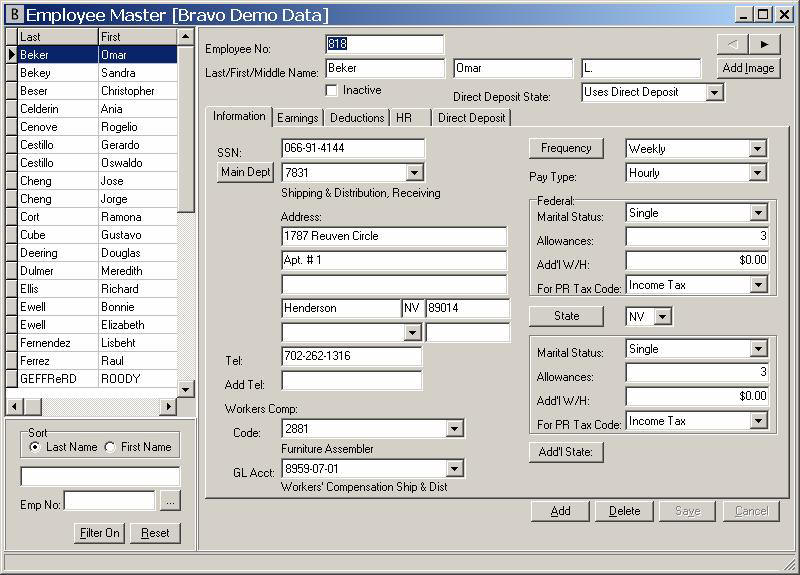Expand the Federal Marital Status dropdown

tap(758, 213)
